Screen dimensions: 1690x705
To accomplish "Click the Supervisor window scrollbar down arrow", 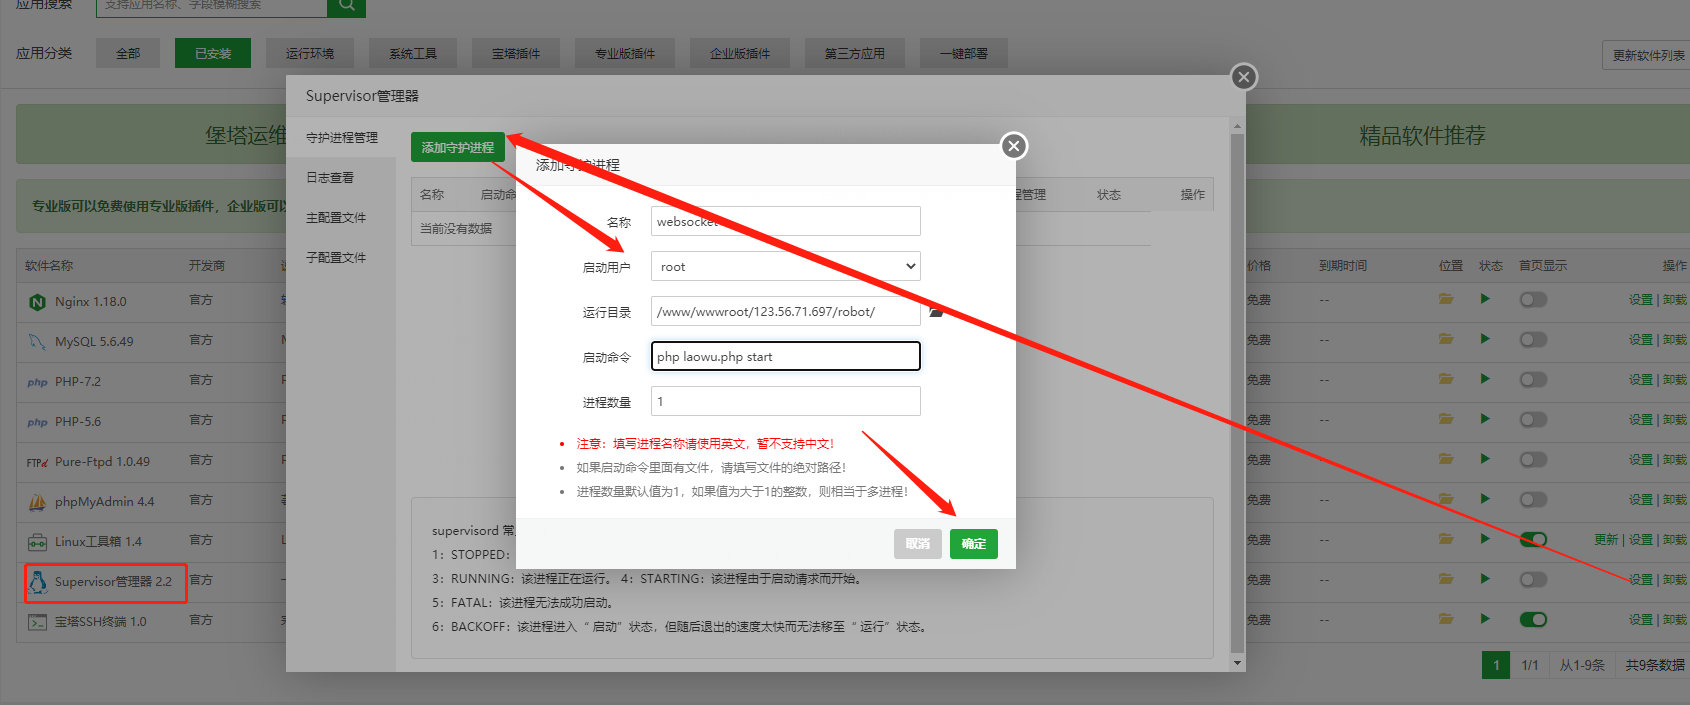I will pos(1238,663).
